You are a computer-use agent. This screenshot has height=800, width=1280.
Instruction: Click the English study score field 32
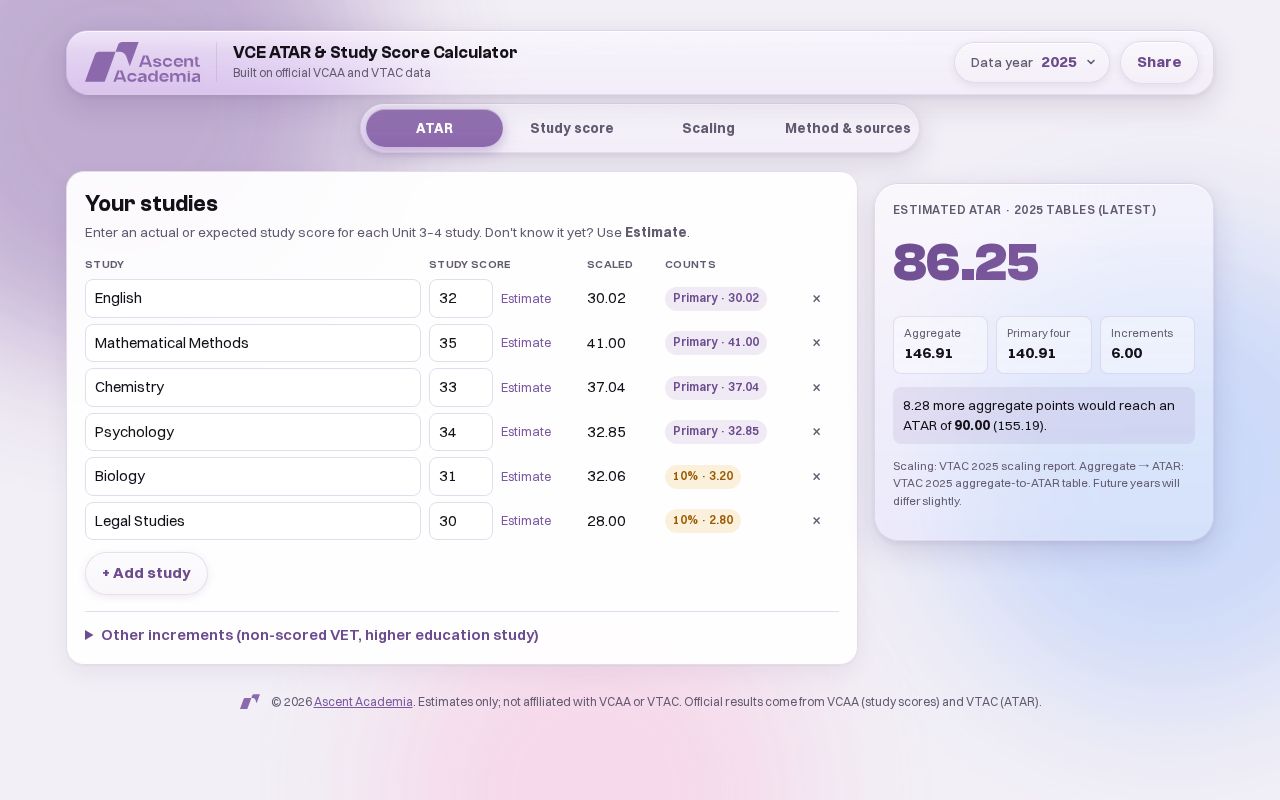coord(461,299)
